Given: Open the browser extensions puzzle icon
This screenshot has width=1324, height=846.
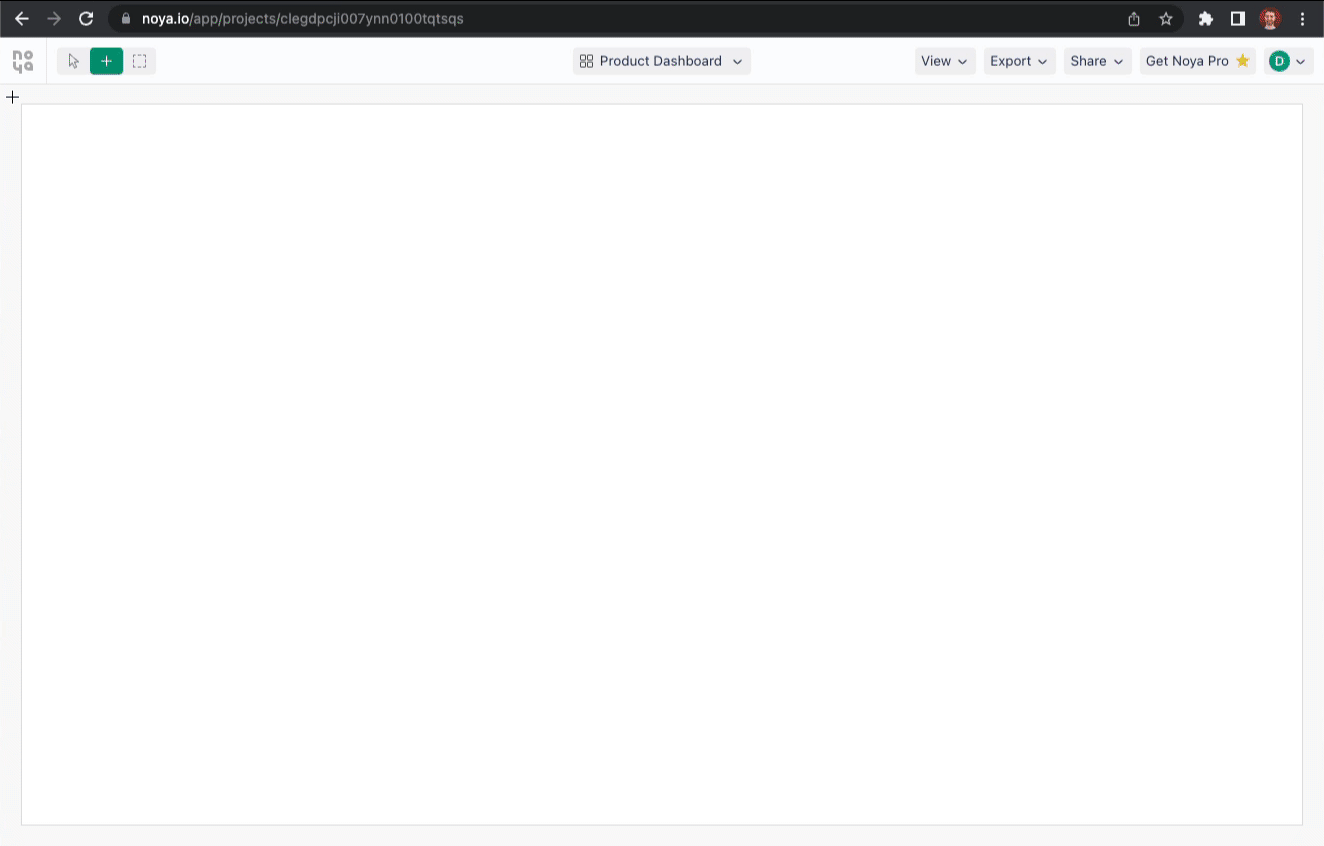Looking at the screenshot, I should (1206, 18).
